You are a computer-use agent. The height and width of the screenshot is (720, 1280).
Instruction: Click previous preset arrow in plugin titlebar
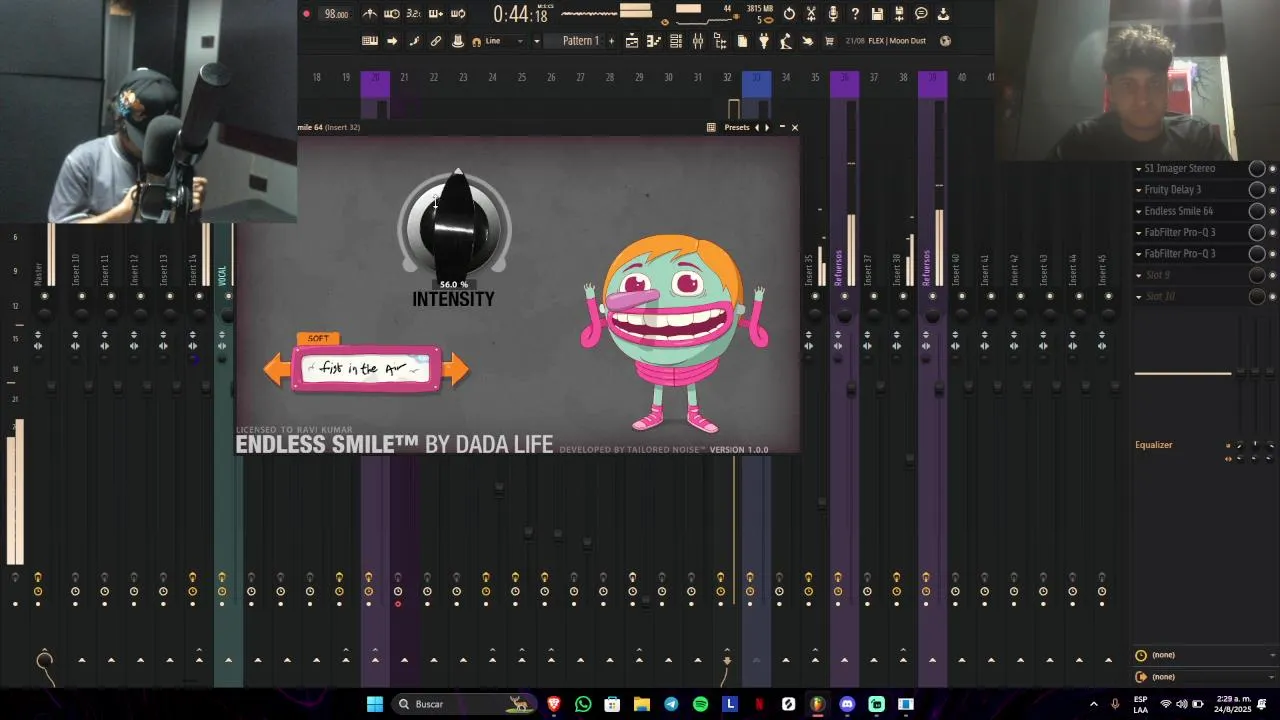(x=757, y=127)
